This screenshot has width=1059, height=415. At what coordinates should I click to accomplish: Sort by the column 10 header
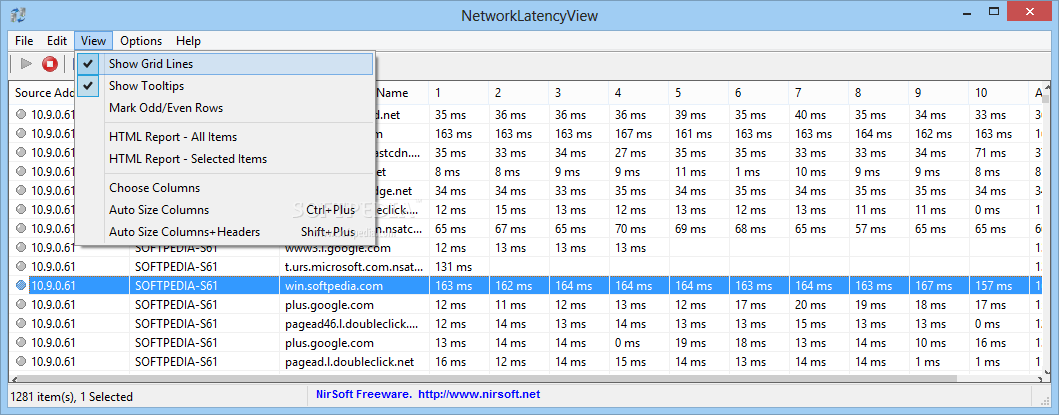coord(999,93)
